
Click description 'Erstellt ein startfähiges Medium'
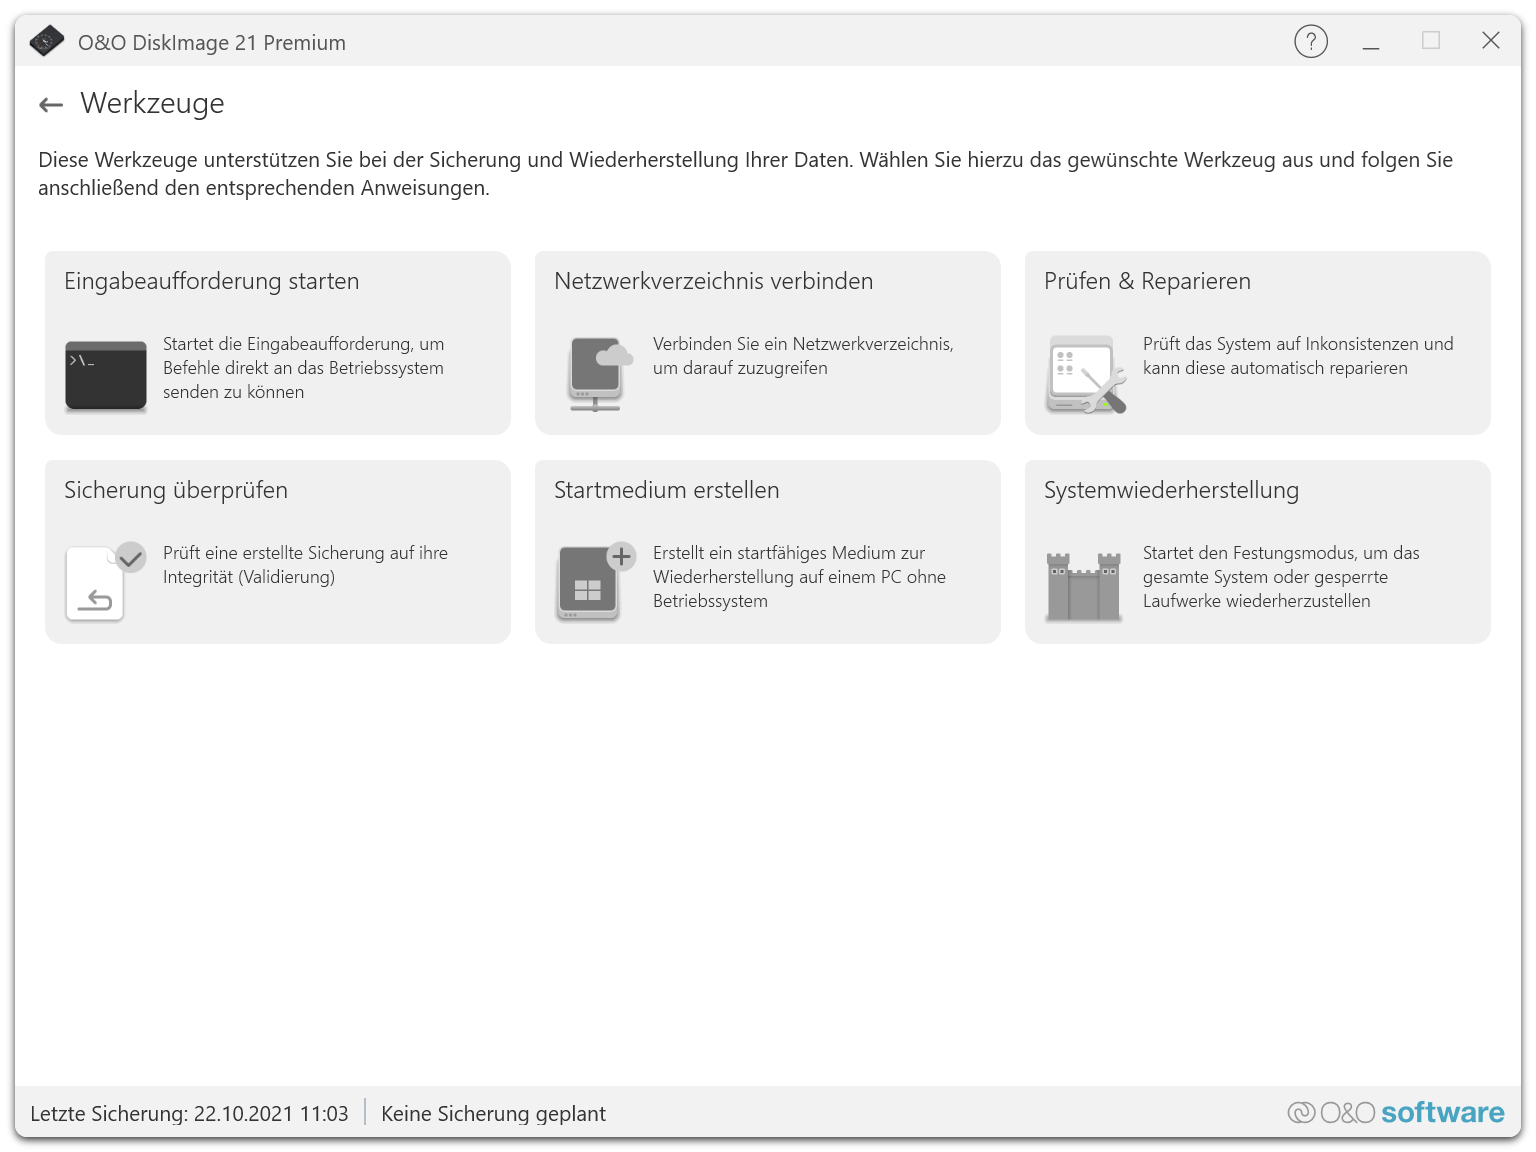pyautogui.click(x=799, y=577)
